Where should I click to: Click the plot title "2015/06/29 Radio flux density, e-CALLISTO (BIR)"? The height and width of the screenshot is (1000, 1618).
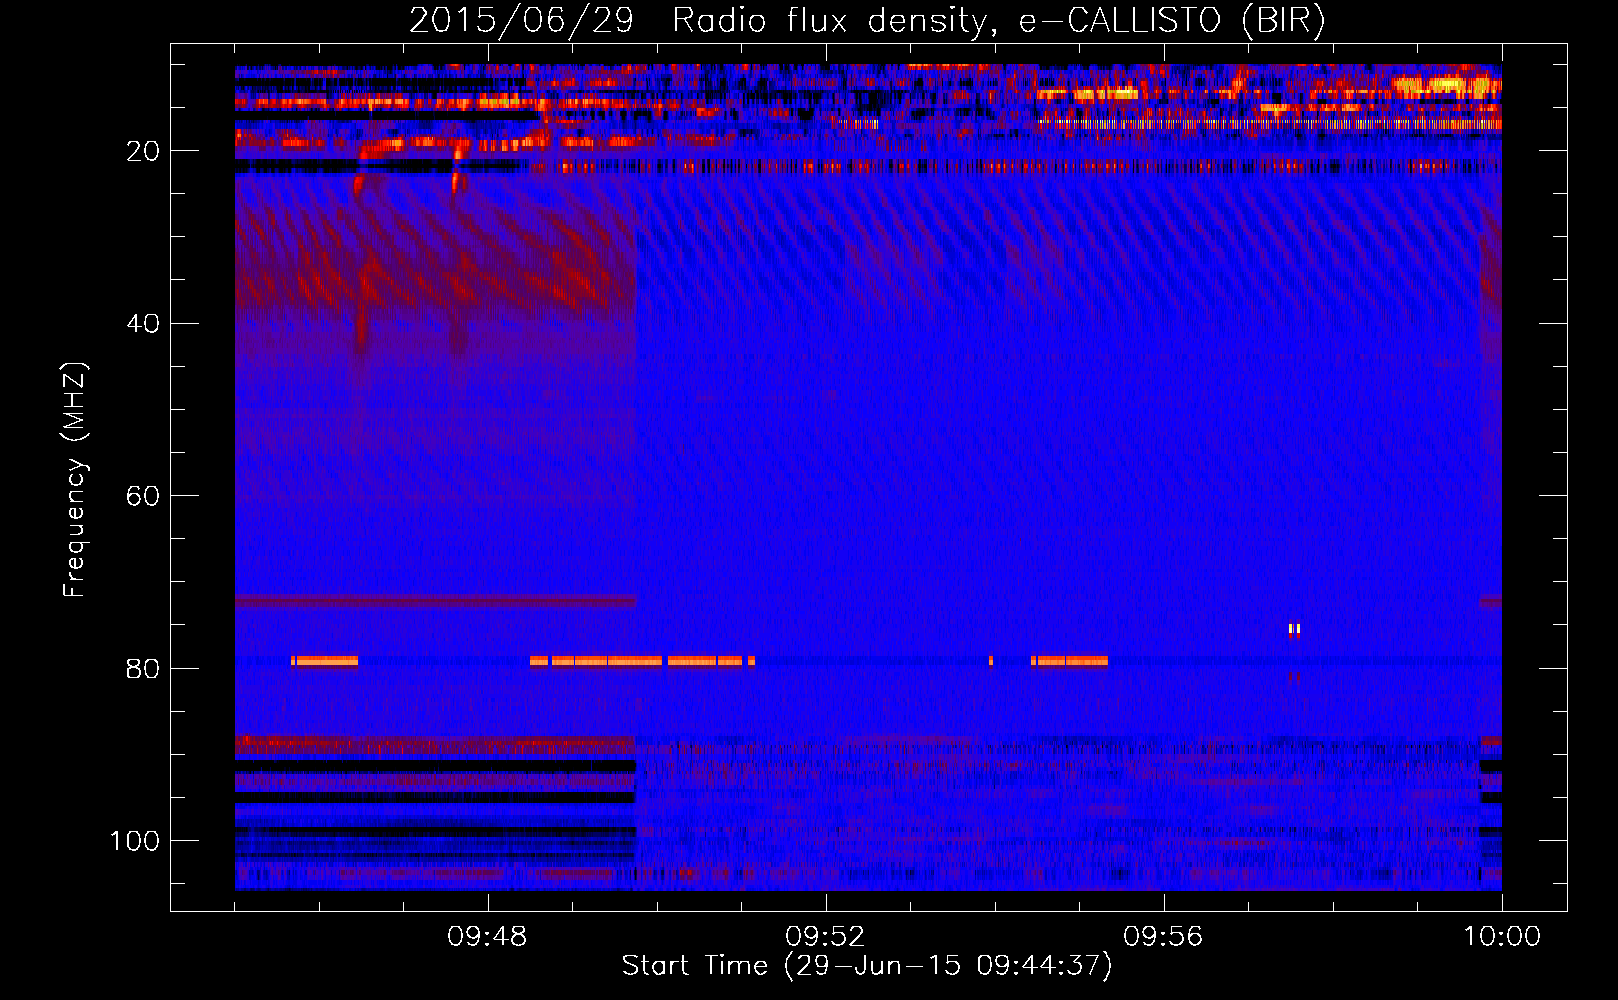click(867, 21)
